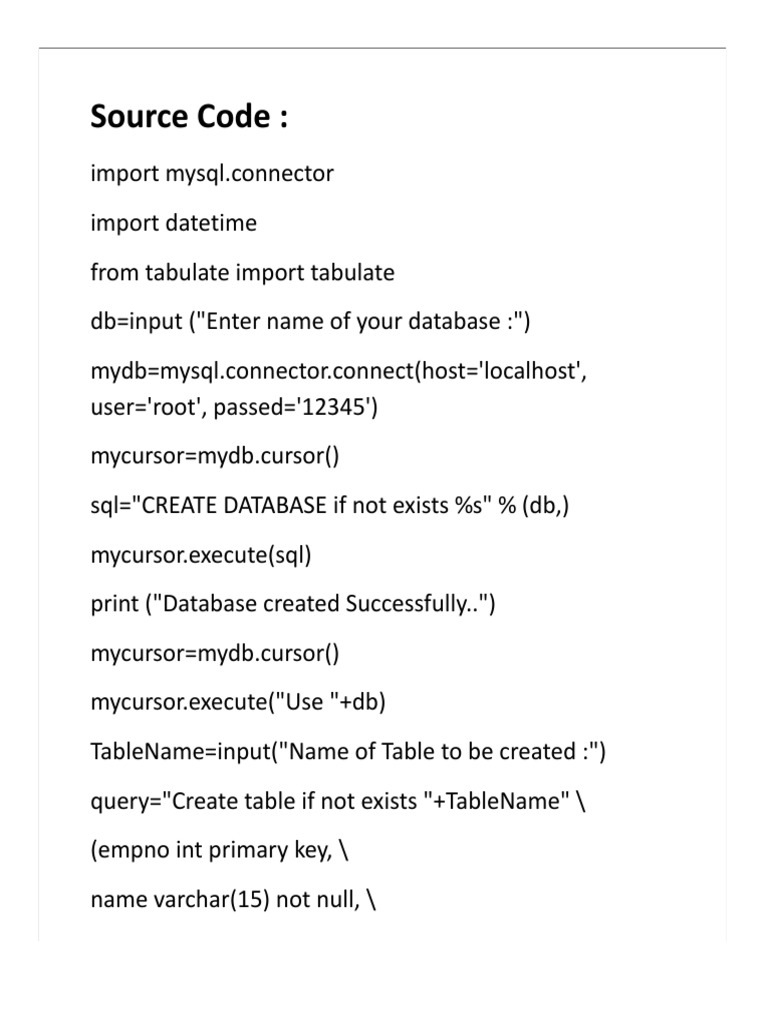Click the mycursor=mydb.cursor() line above the sql= line
The width and height of the screenshot is (768, 1024).
tap(215, 457)
